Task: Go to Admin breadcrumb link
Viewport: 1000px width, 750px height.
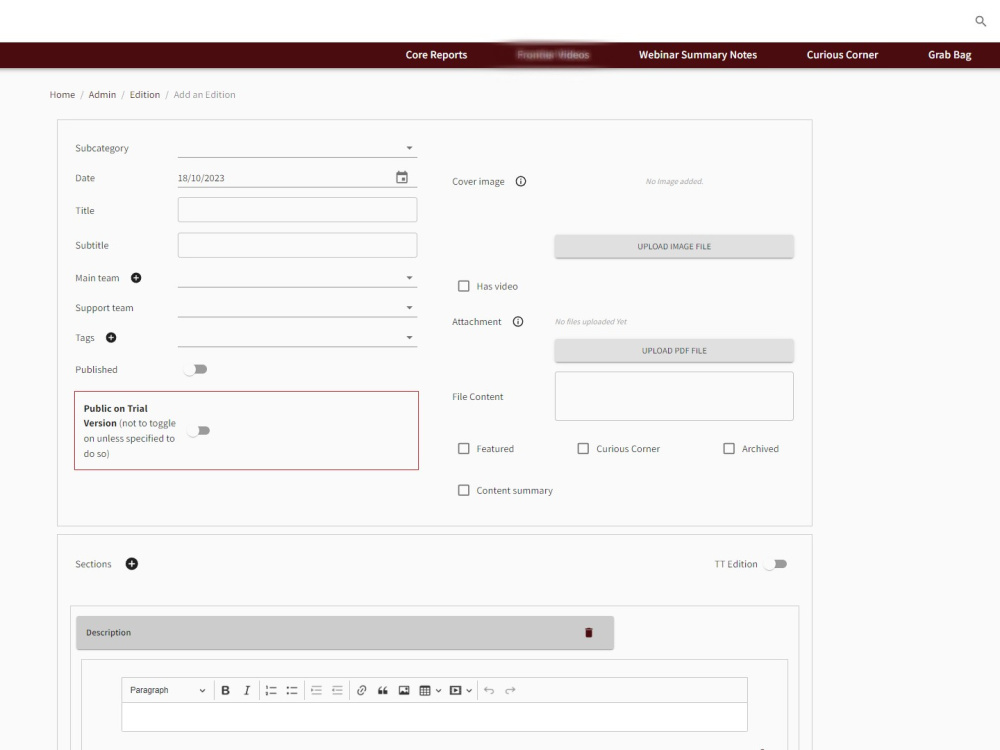Action: click(102, 94)
